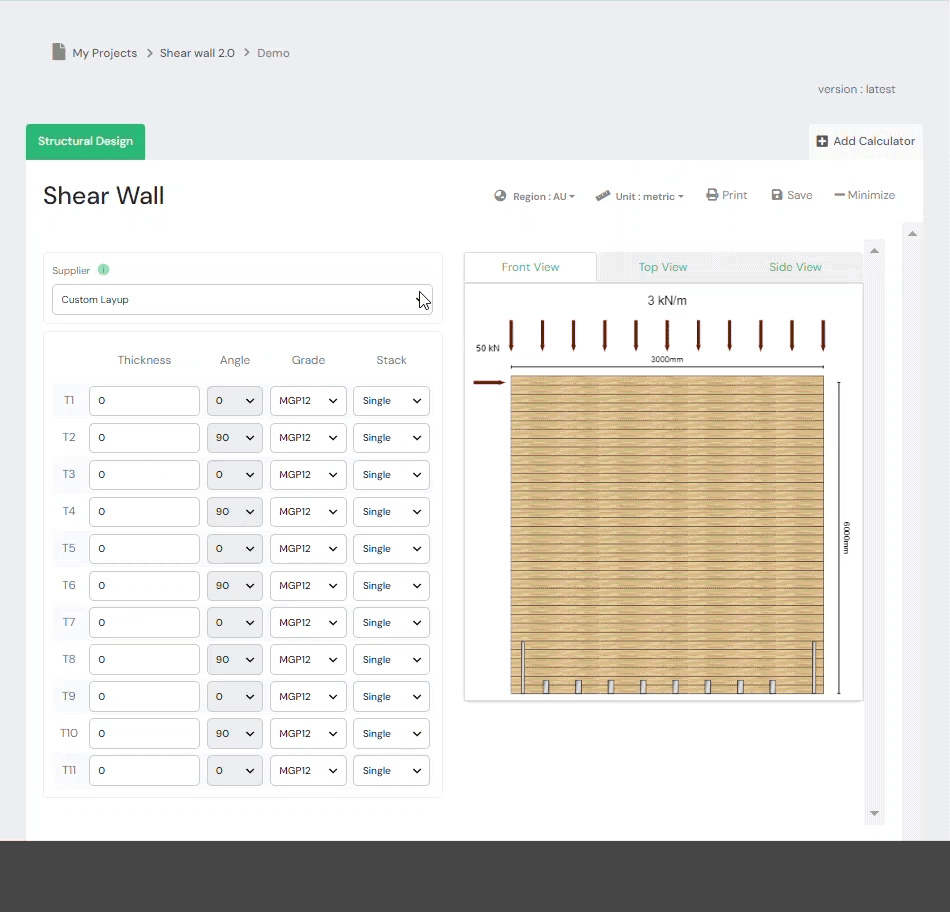Click the preview panel scroll up arrow

(x=874, y=250)
